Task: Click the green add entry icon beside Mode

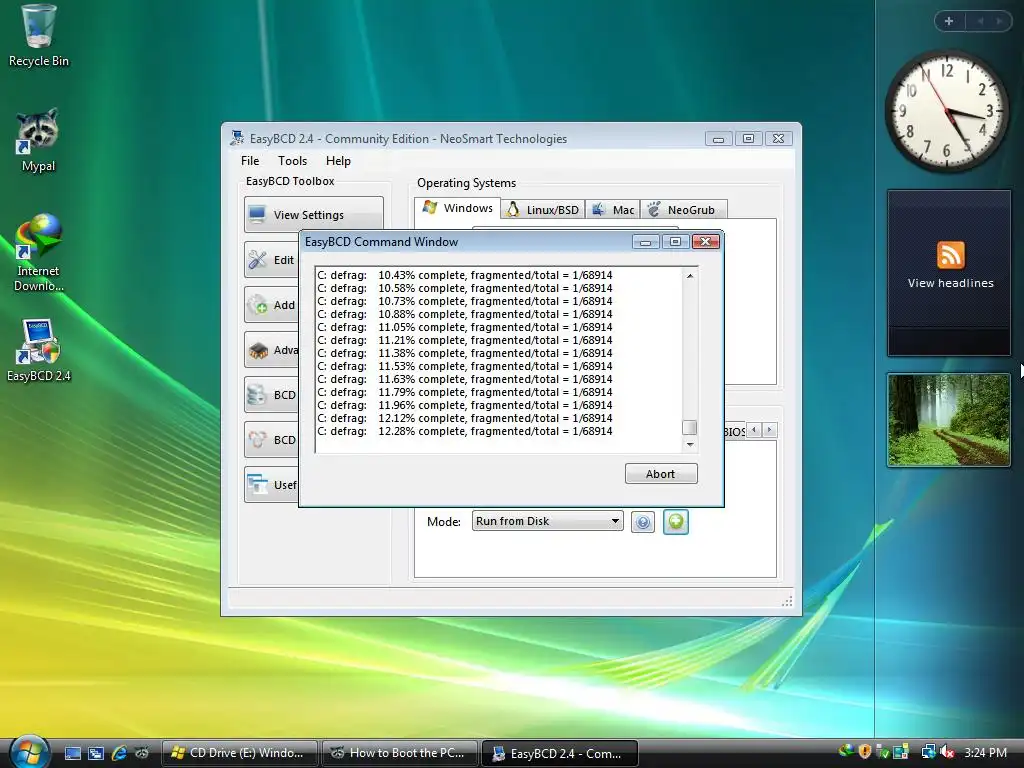Action: point(676,522)
